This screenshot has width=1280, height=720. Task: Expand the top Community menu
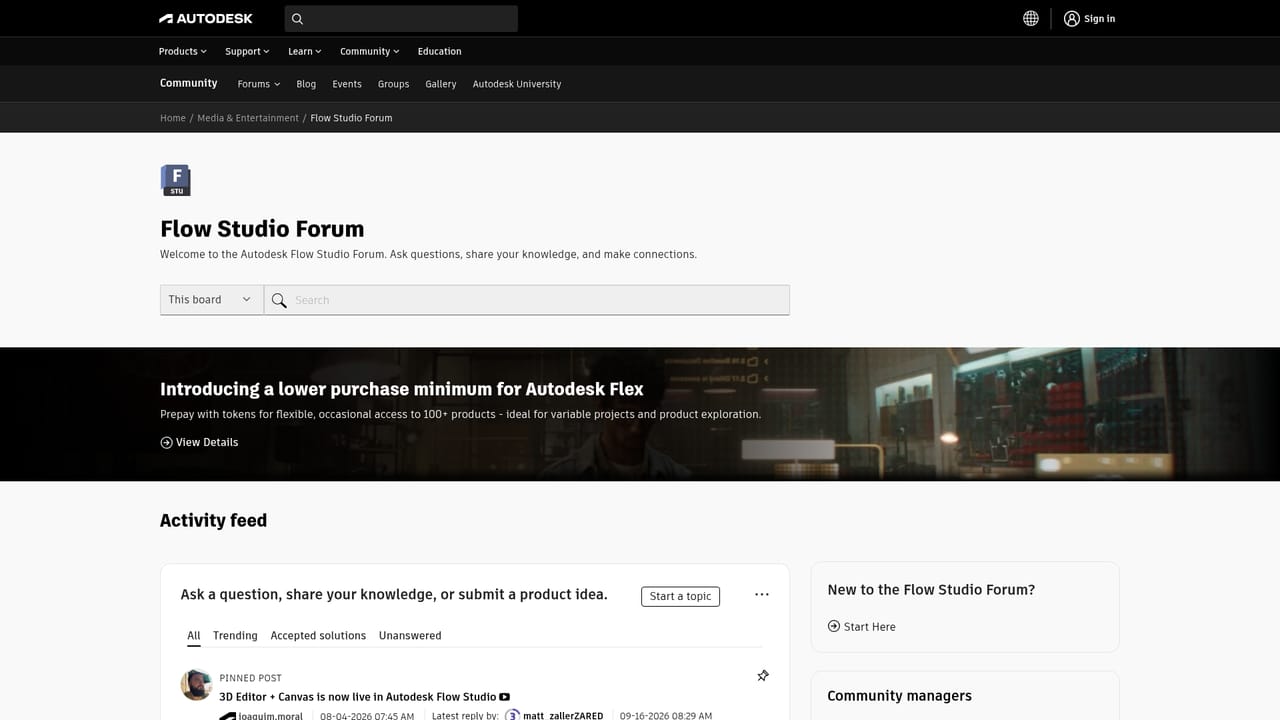[x=370, y=51]
